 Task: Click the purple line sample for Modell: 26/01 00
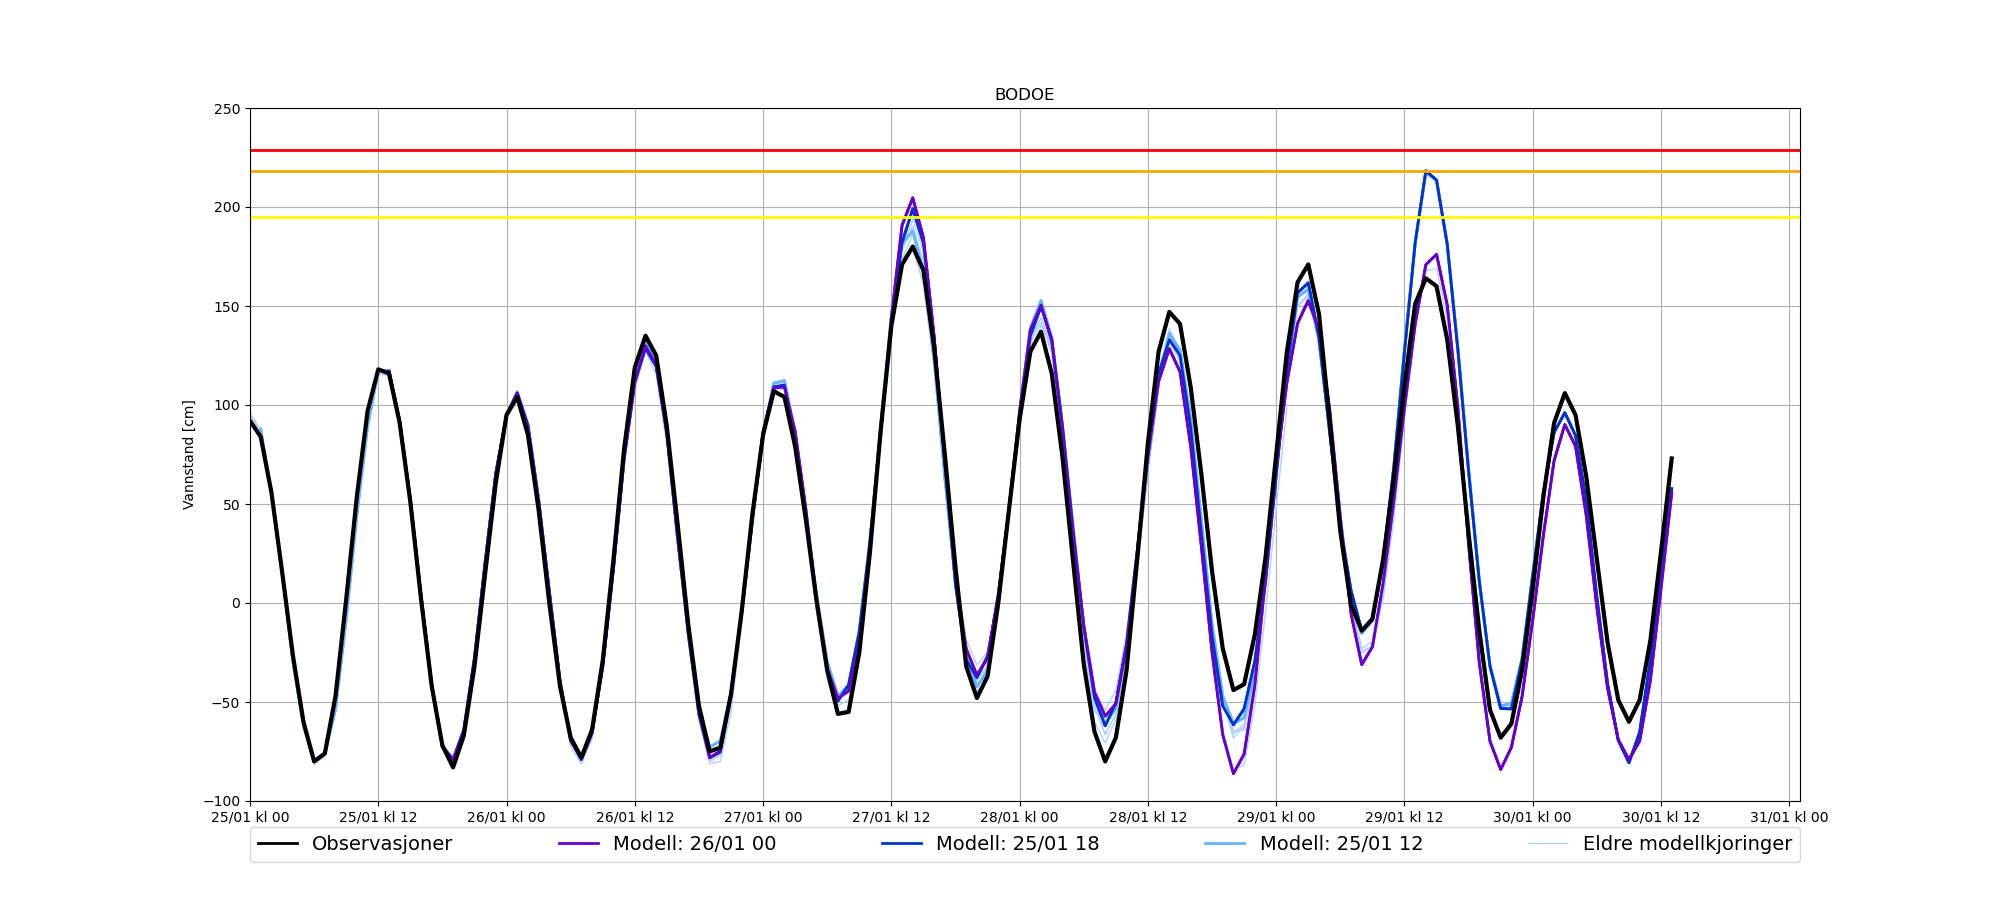pyautogui.click(x=579, y=844)
